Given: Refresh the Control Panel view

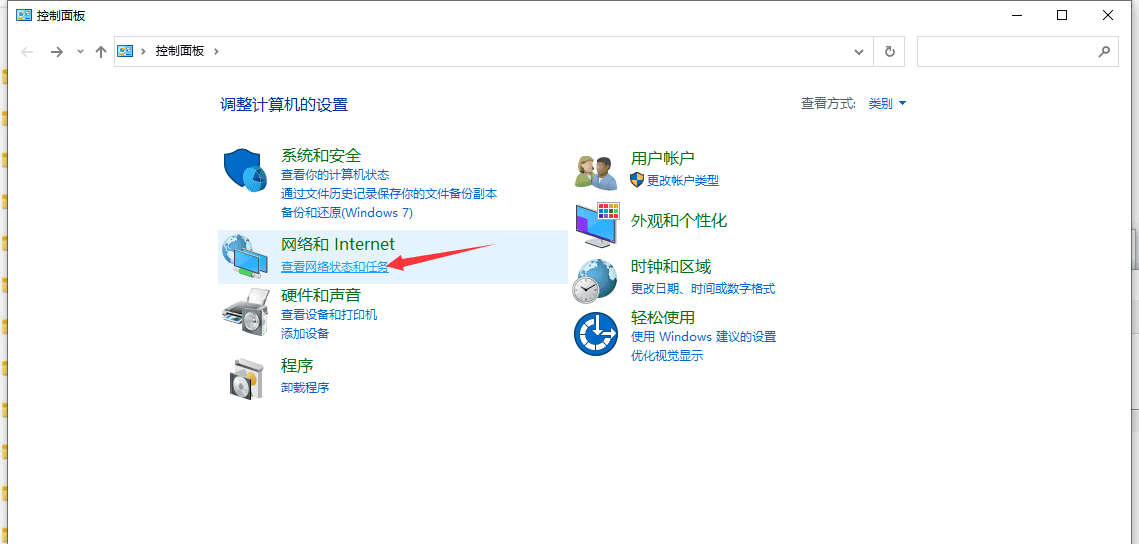Looking at the screenshot, I should pos(889,51).
